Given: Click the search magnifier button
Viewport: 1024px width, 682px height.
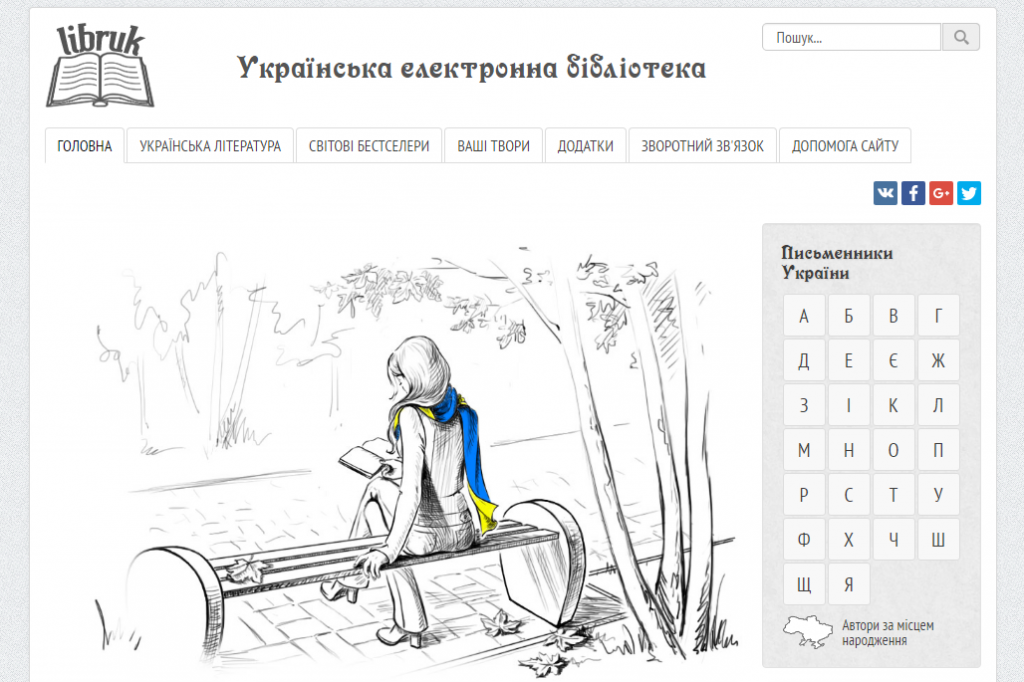Looking at the screenshot, I should (x=961, y=38).
